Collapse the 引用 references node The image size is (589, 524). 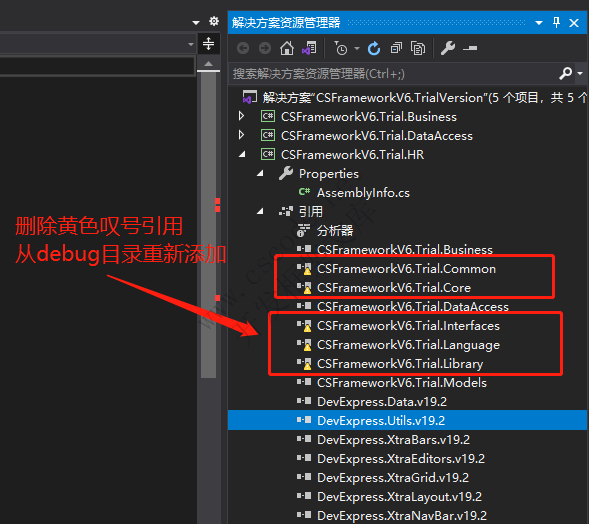click(260, 211)
